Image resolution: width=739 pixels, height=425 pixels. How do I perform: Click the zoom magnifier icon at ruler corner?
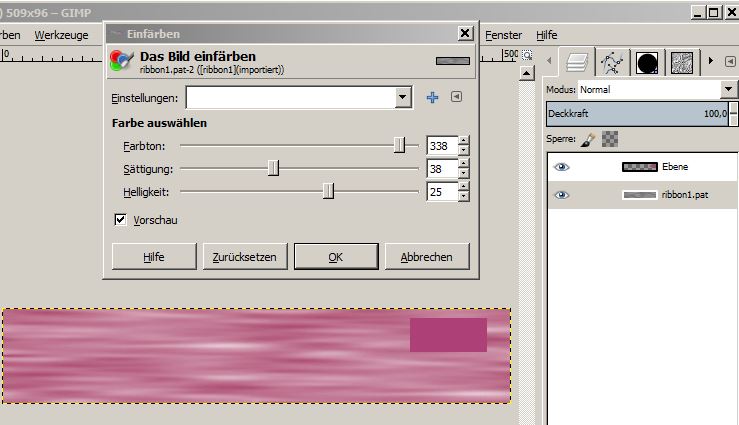(x=527, y=55)
